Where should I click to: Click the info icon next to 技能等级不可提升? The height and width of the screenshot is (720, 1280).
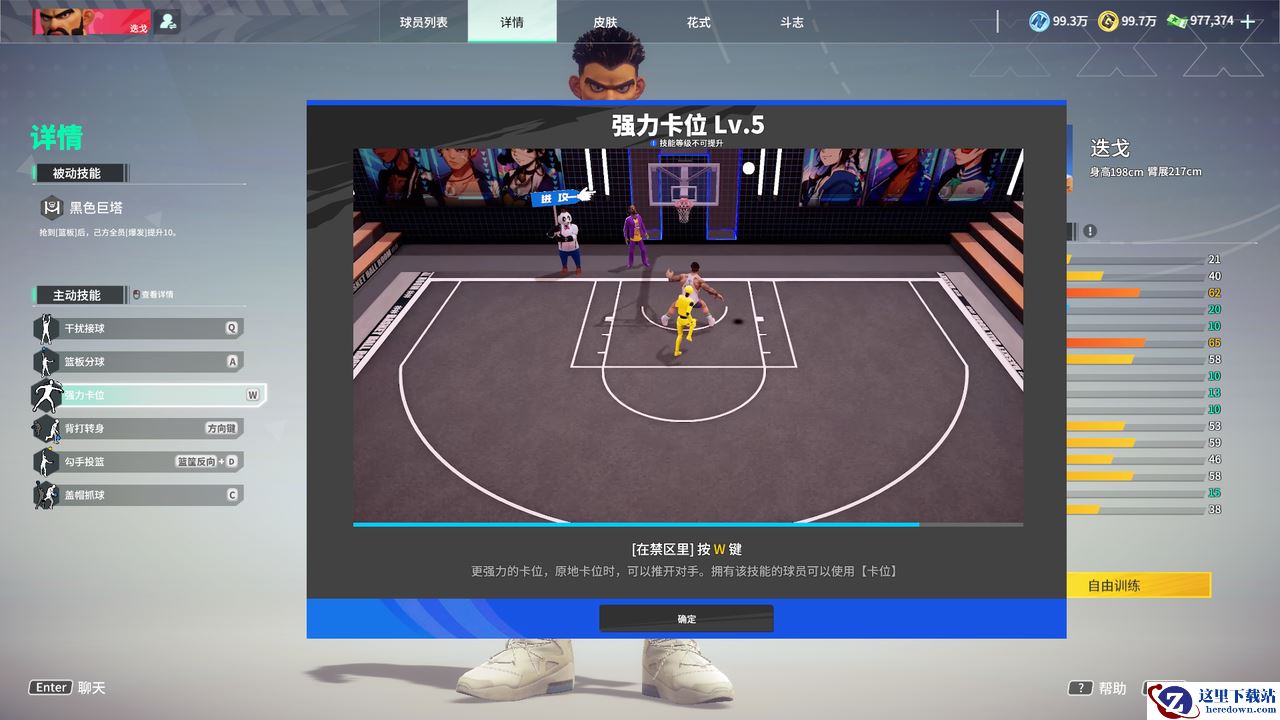click(x=653, y=143)
